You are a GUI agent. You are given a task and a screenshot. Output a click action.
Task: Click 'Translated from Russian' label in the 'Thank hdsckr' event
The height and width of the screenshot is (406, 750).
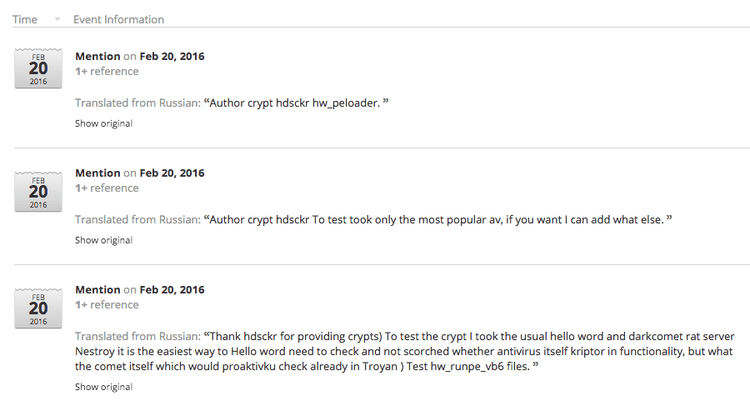pos(137,337)
